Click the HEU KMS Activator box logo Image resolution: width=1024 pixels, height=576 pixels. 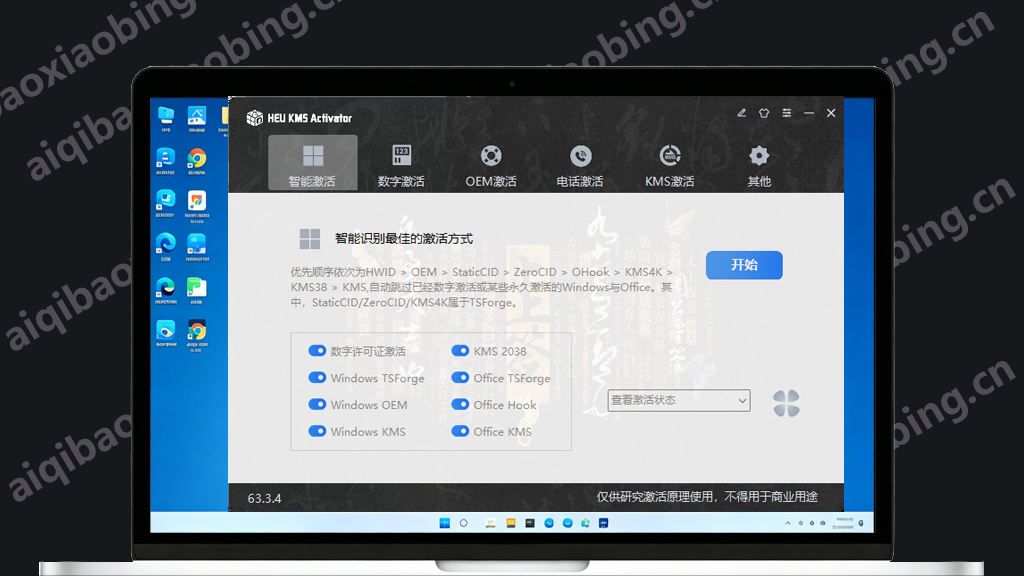tap(254, 118)
